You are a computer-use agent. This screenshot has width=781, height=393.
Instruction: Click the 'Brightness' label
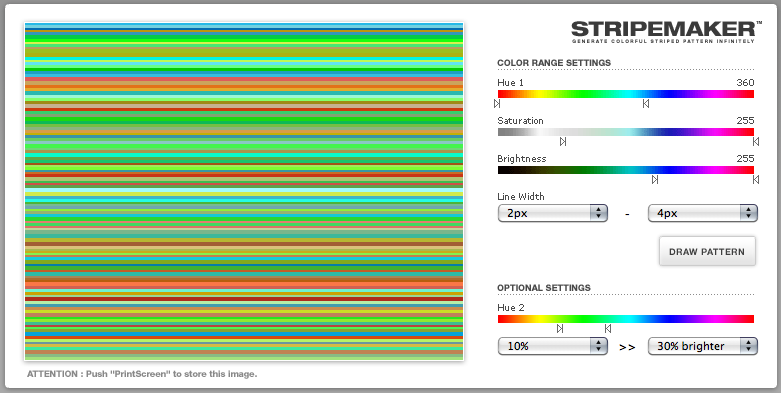click(521, 159)
